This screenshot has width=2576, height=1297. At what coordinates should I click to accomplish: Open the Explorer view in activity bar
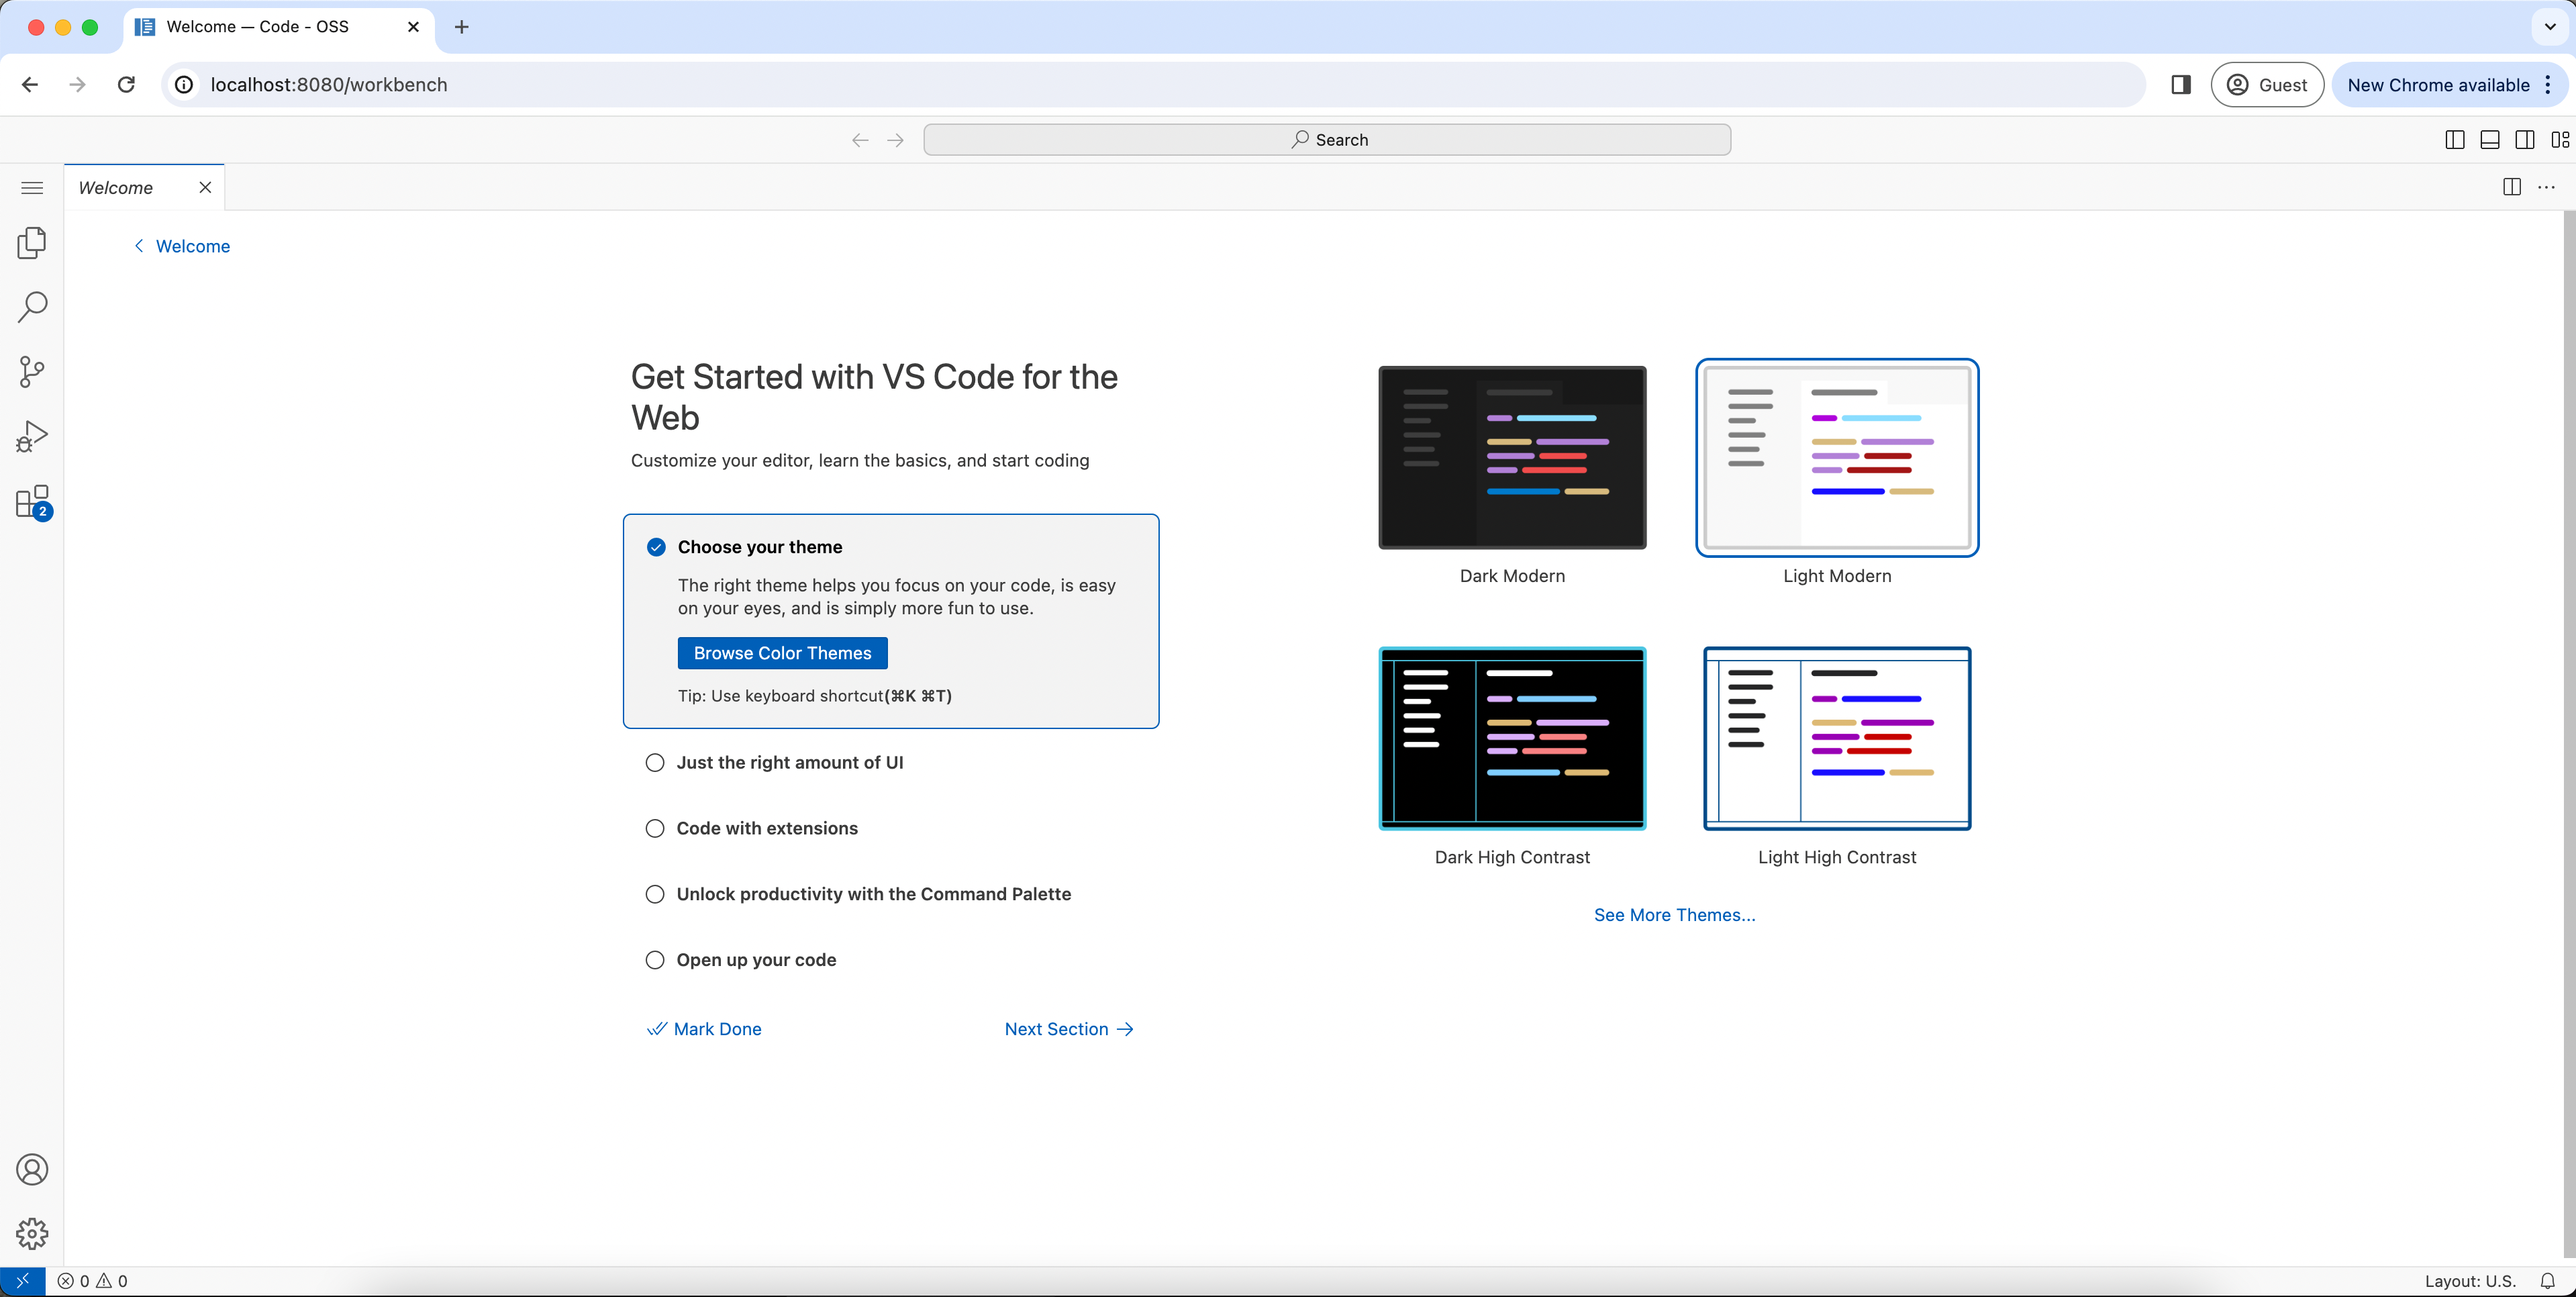click(32, 243)
